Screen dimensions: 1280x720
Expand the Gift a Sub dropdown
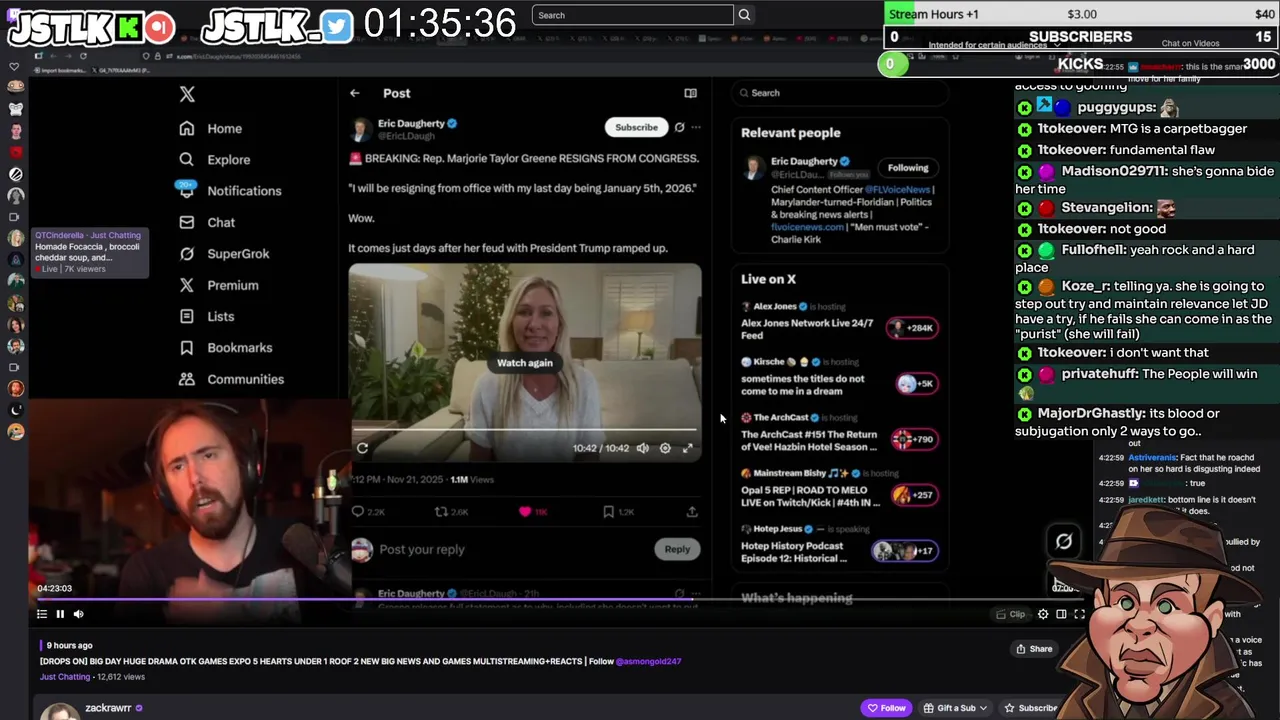tap(955, 708)
